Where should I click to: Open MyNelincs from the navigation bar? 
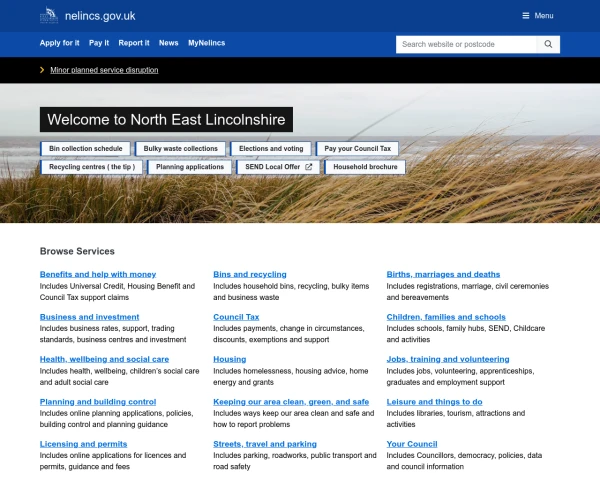(x=207, y=43)
